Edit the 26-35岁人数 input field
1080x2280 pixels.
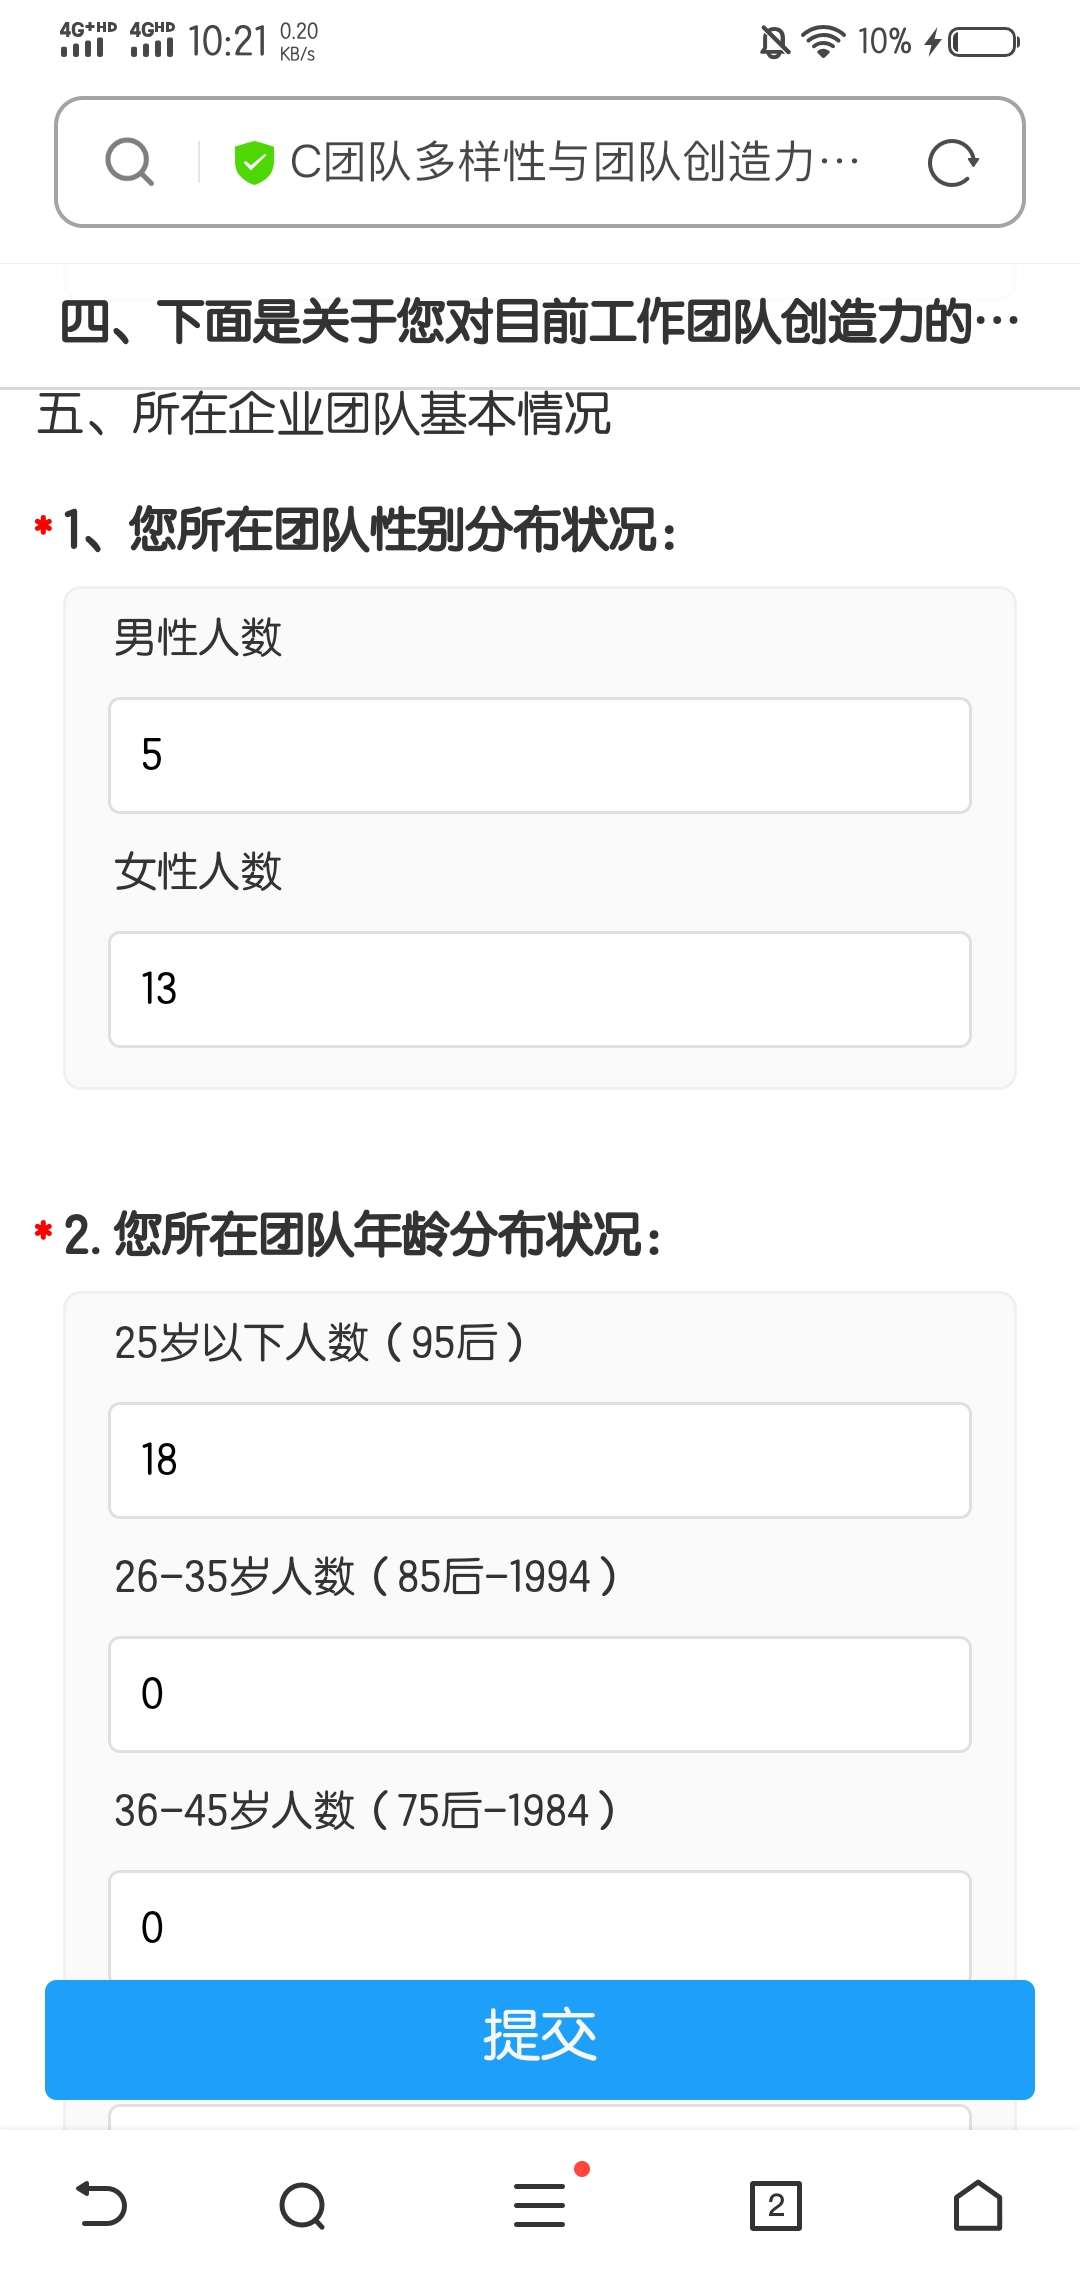540,1694
